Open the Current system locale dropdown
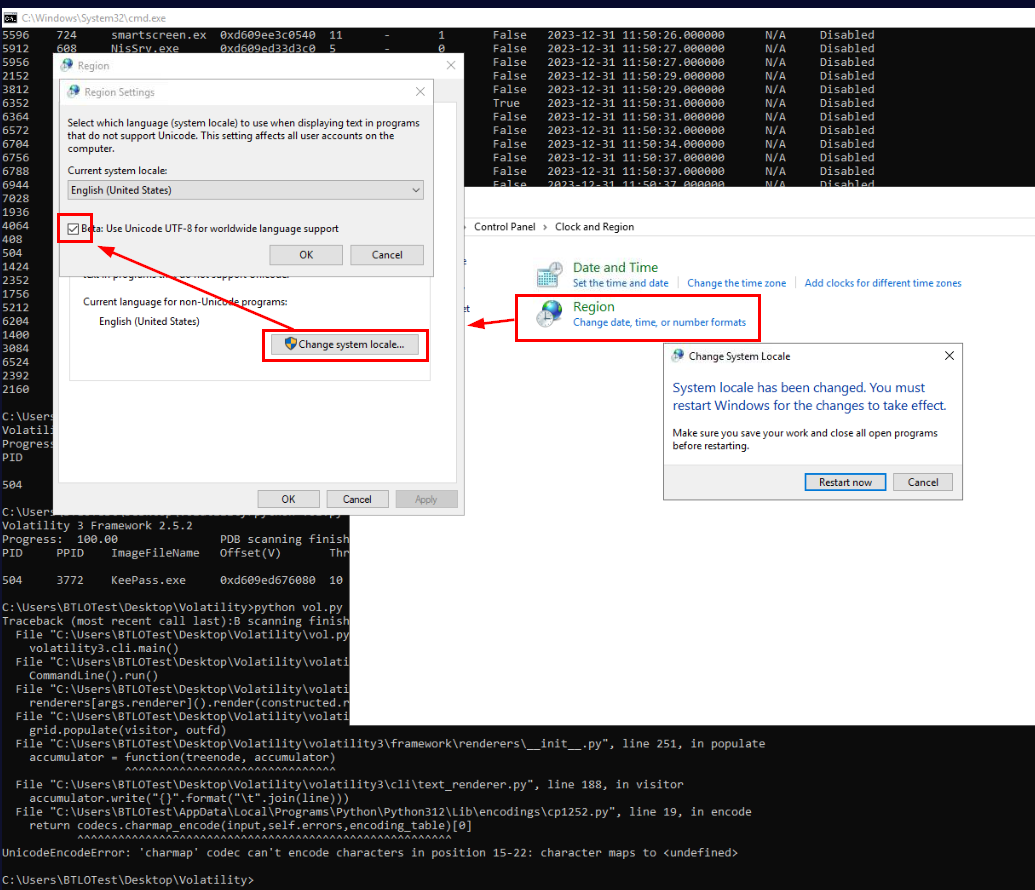1035x890 pixels. click(246, 190)
